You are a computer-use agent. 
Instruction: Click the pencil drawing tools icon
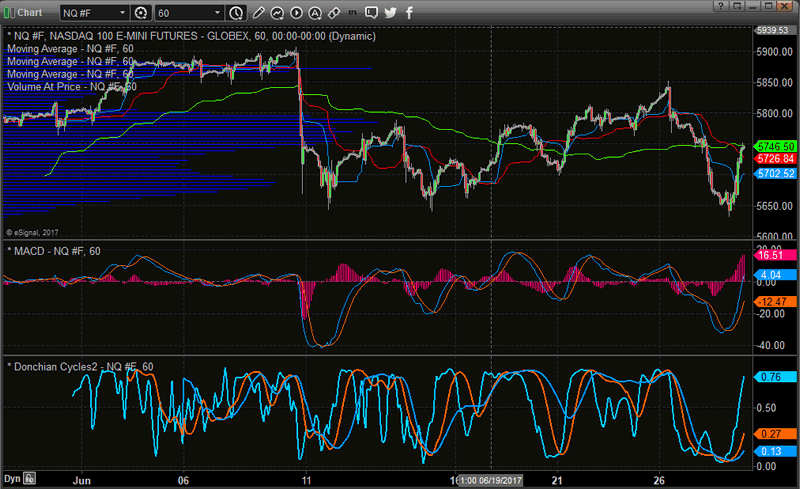[259, 13]
